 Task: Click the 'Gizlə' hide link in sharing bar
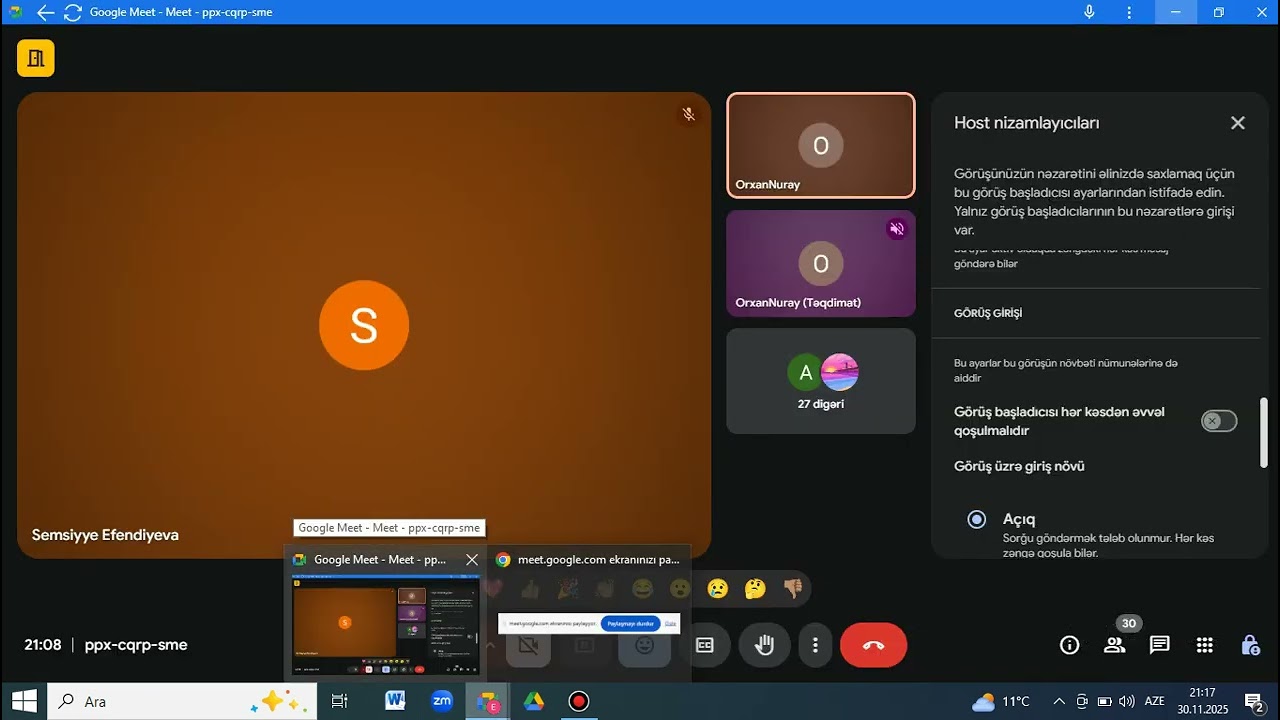click(671, 623)
